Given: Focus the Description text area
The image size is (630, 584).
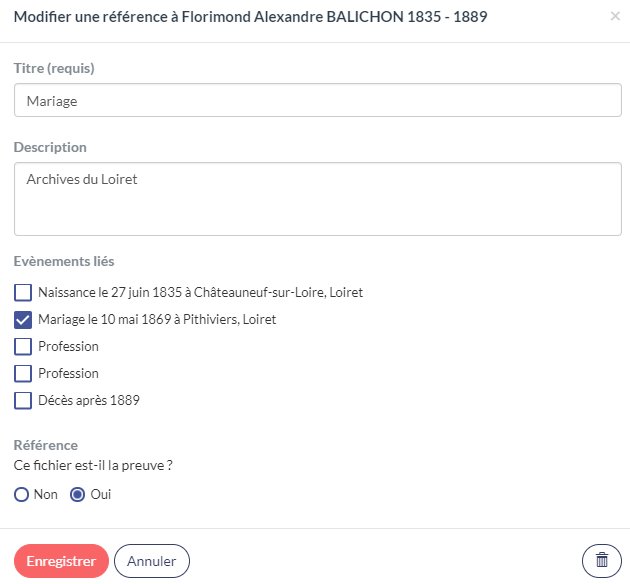Looking at the screenshot, I should click(317, 199).
